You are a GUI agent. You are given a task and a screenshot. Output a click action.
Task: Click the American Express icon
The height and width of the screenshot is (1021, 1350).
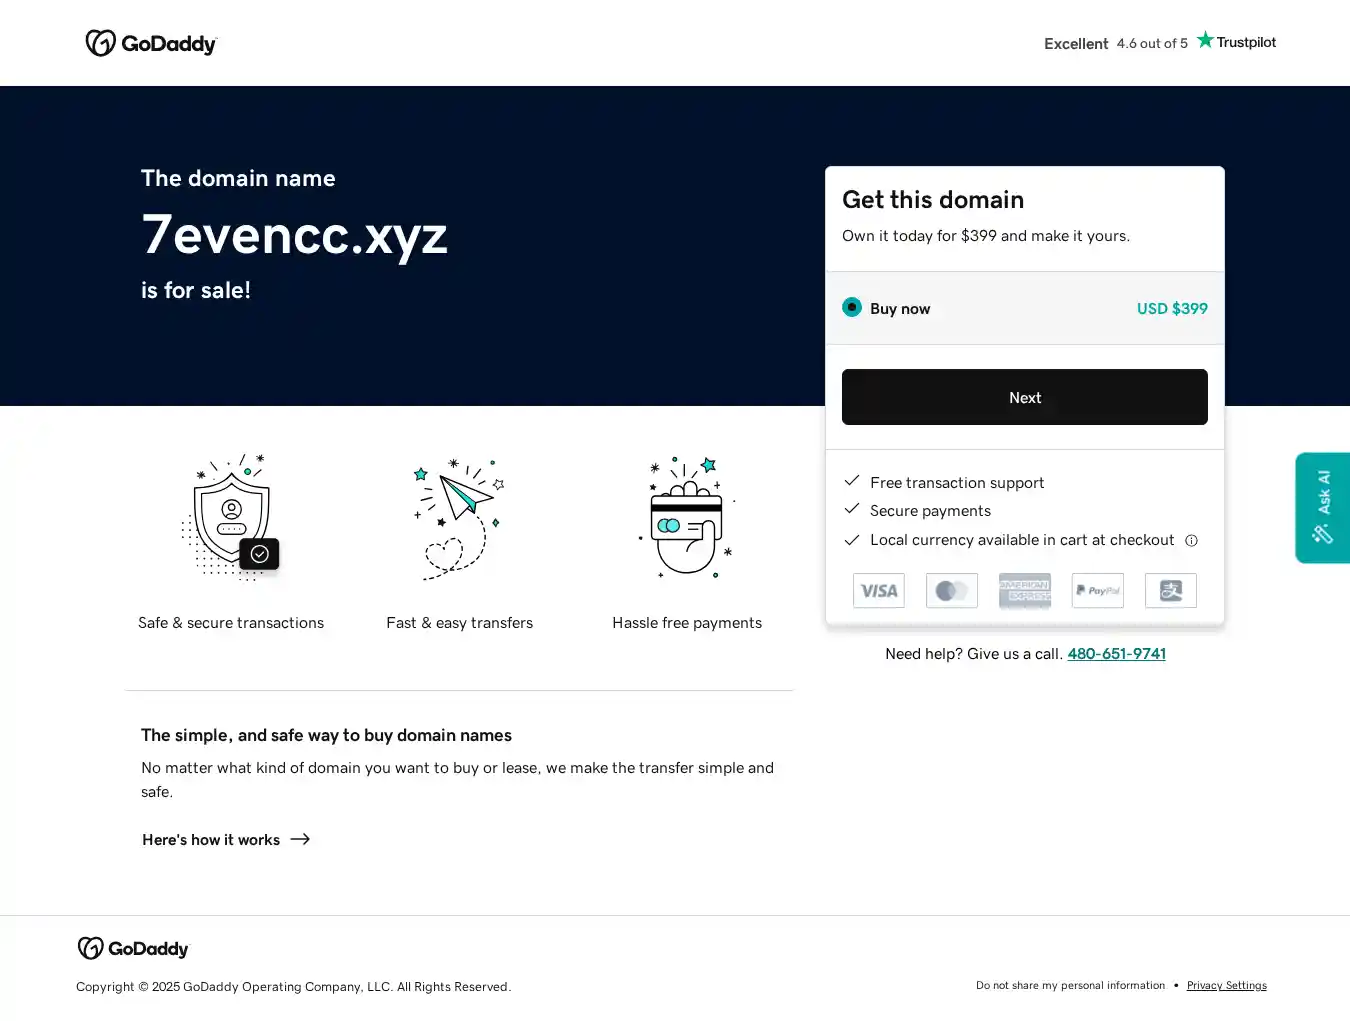(1024, 591)
